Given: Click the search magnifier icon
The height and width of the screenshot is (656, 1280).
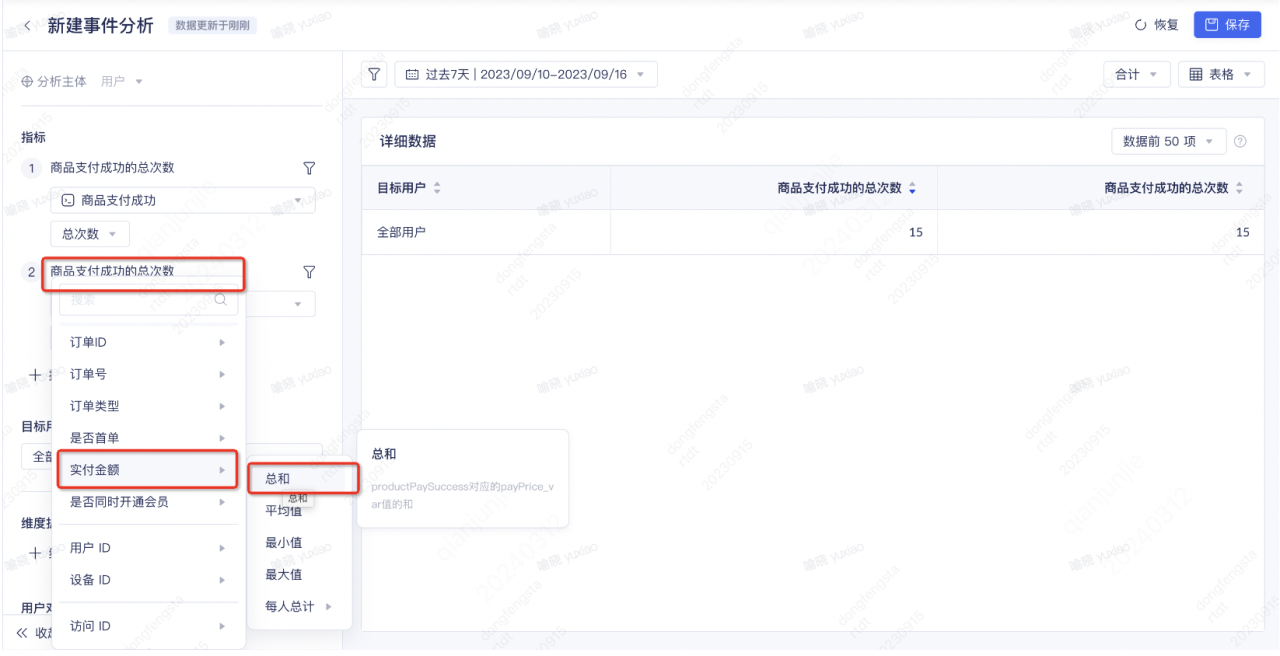Looking at the screenshot, I should click(221, 299).
